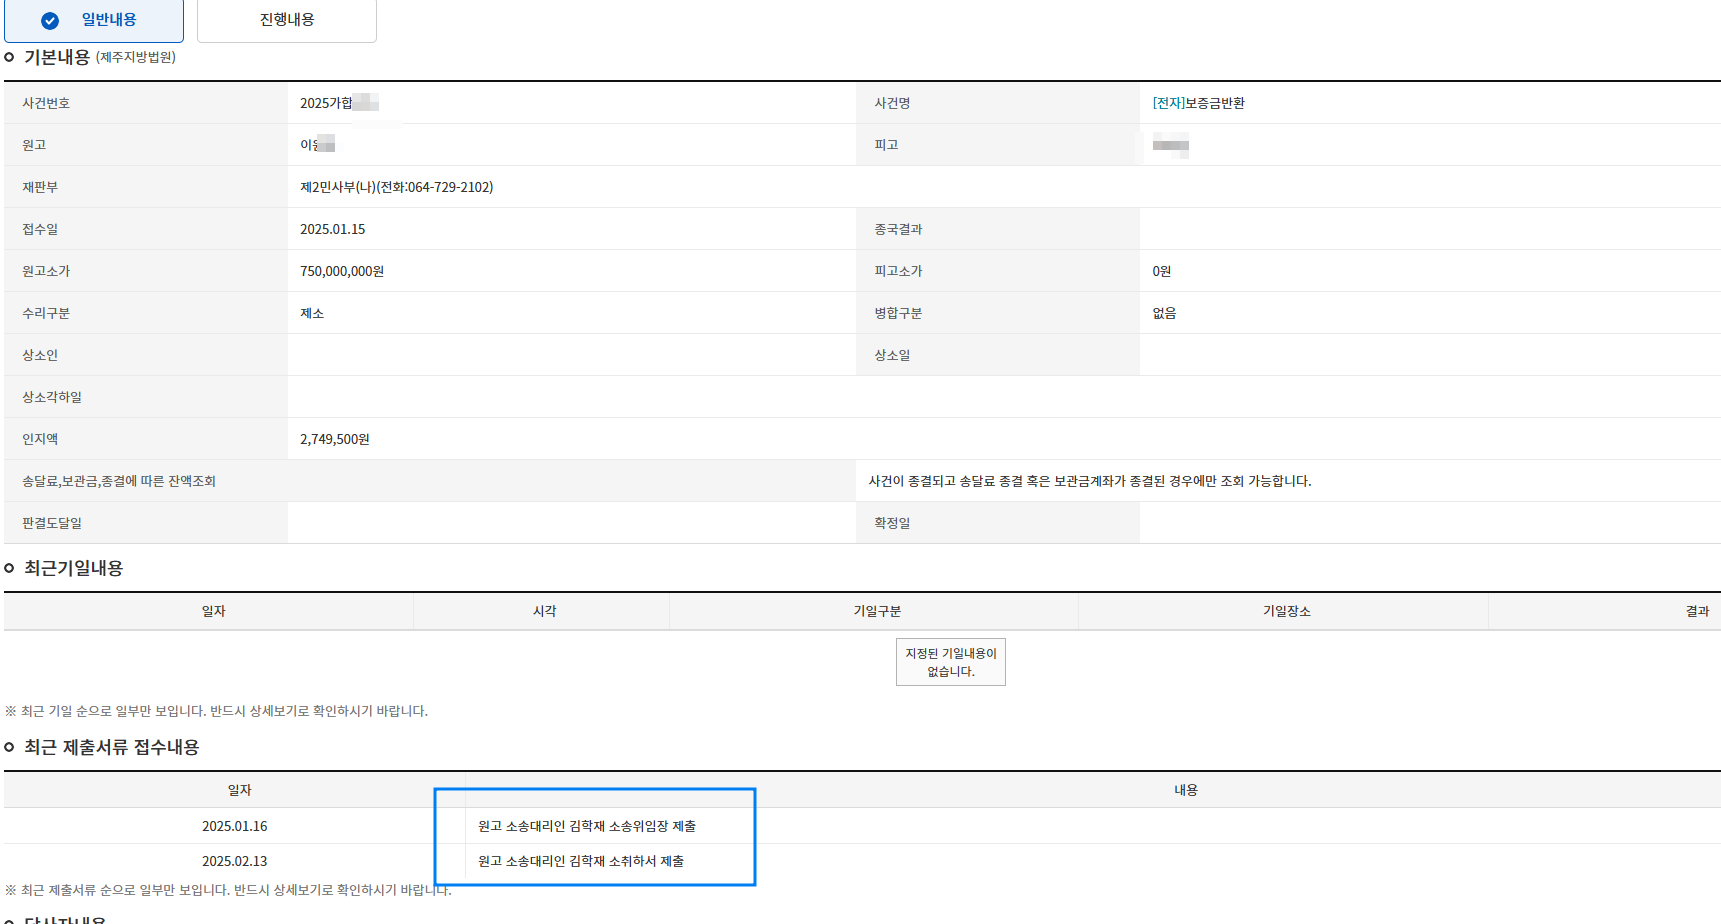Click the case number 2025가합 value

coord(326,103)
